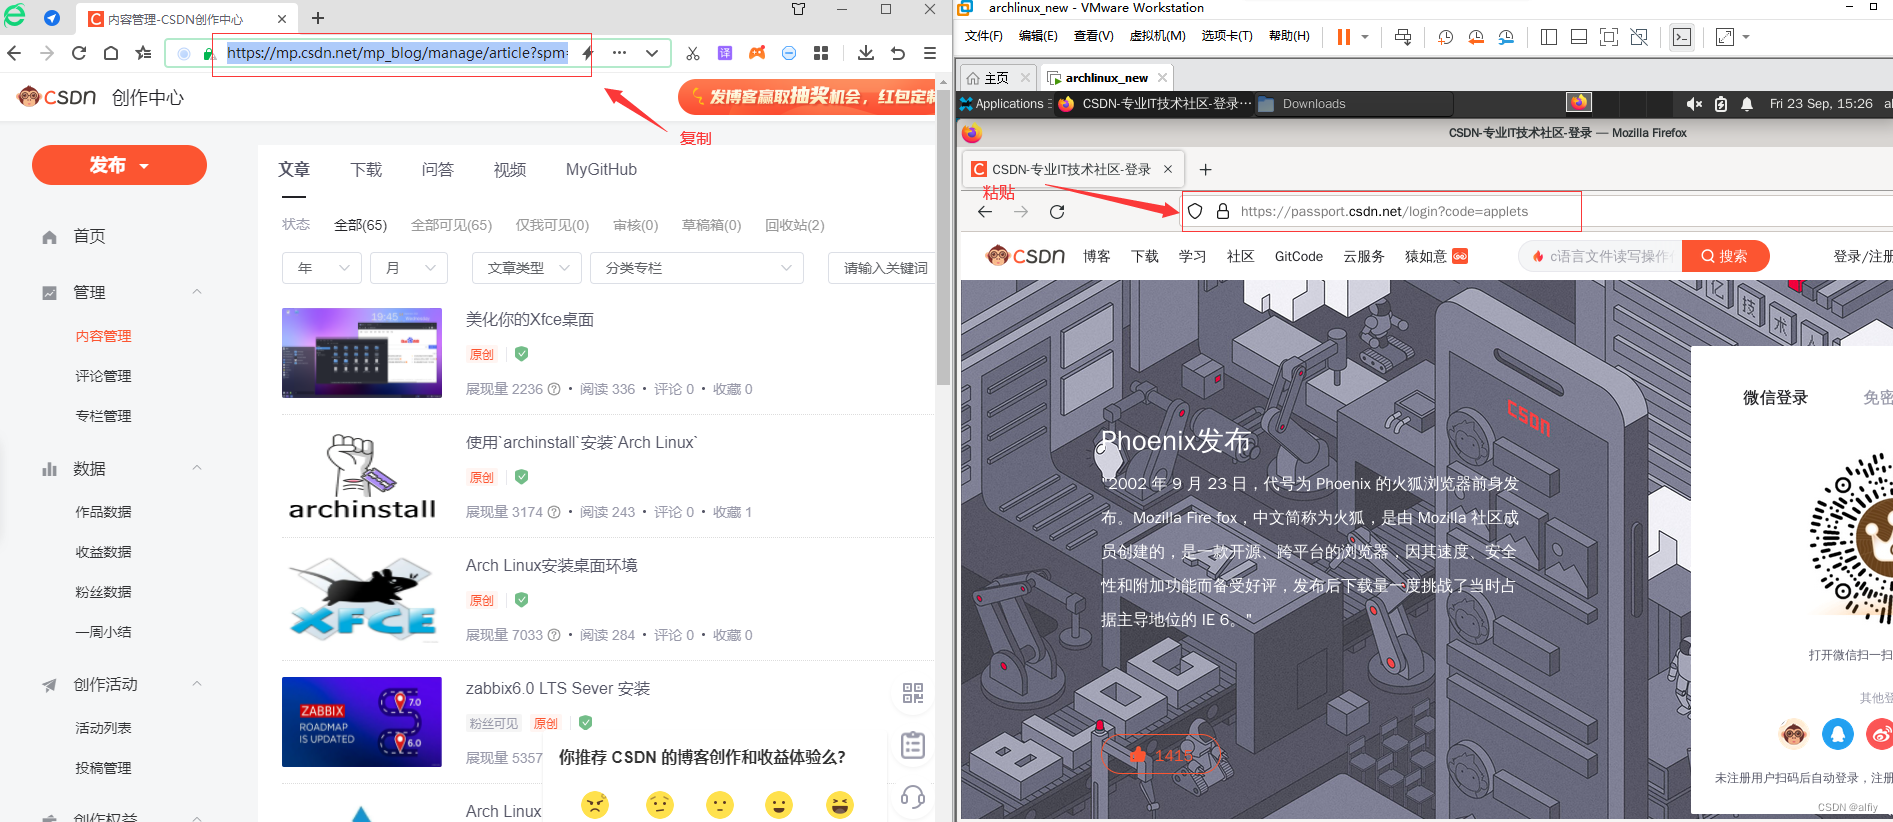Open Xfce Applications menu

pos(1002,104)
